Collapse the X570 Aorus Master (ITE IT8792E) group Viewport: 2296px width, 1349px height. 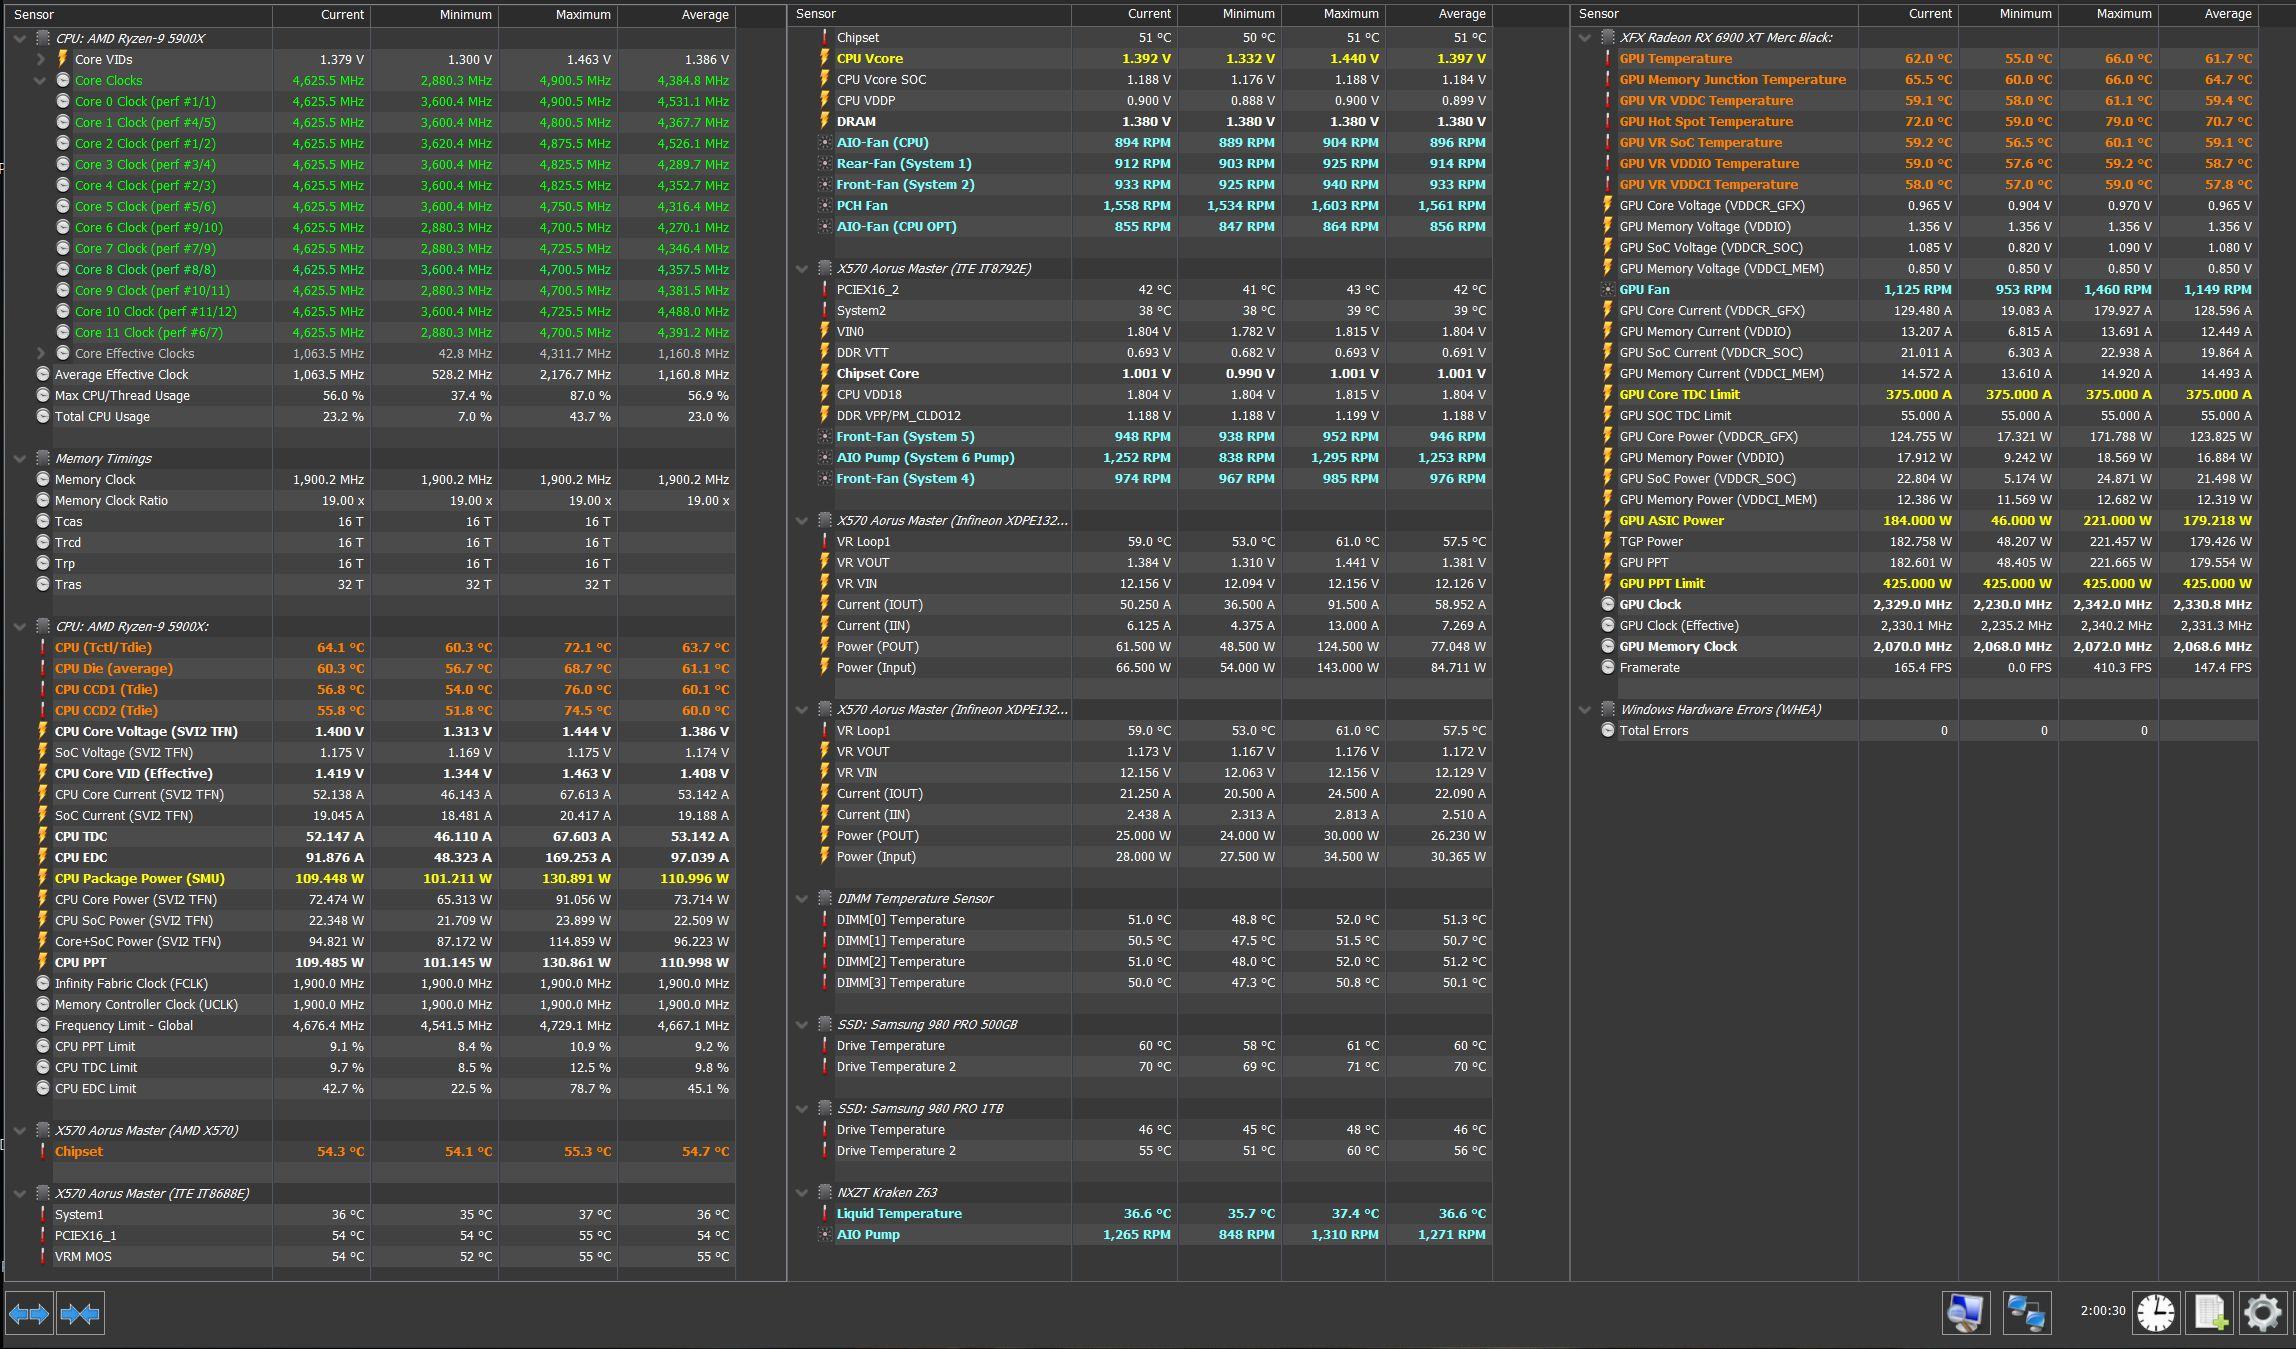(802, 268)
